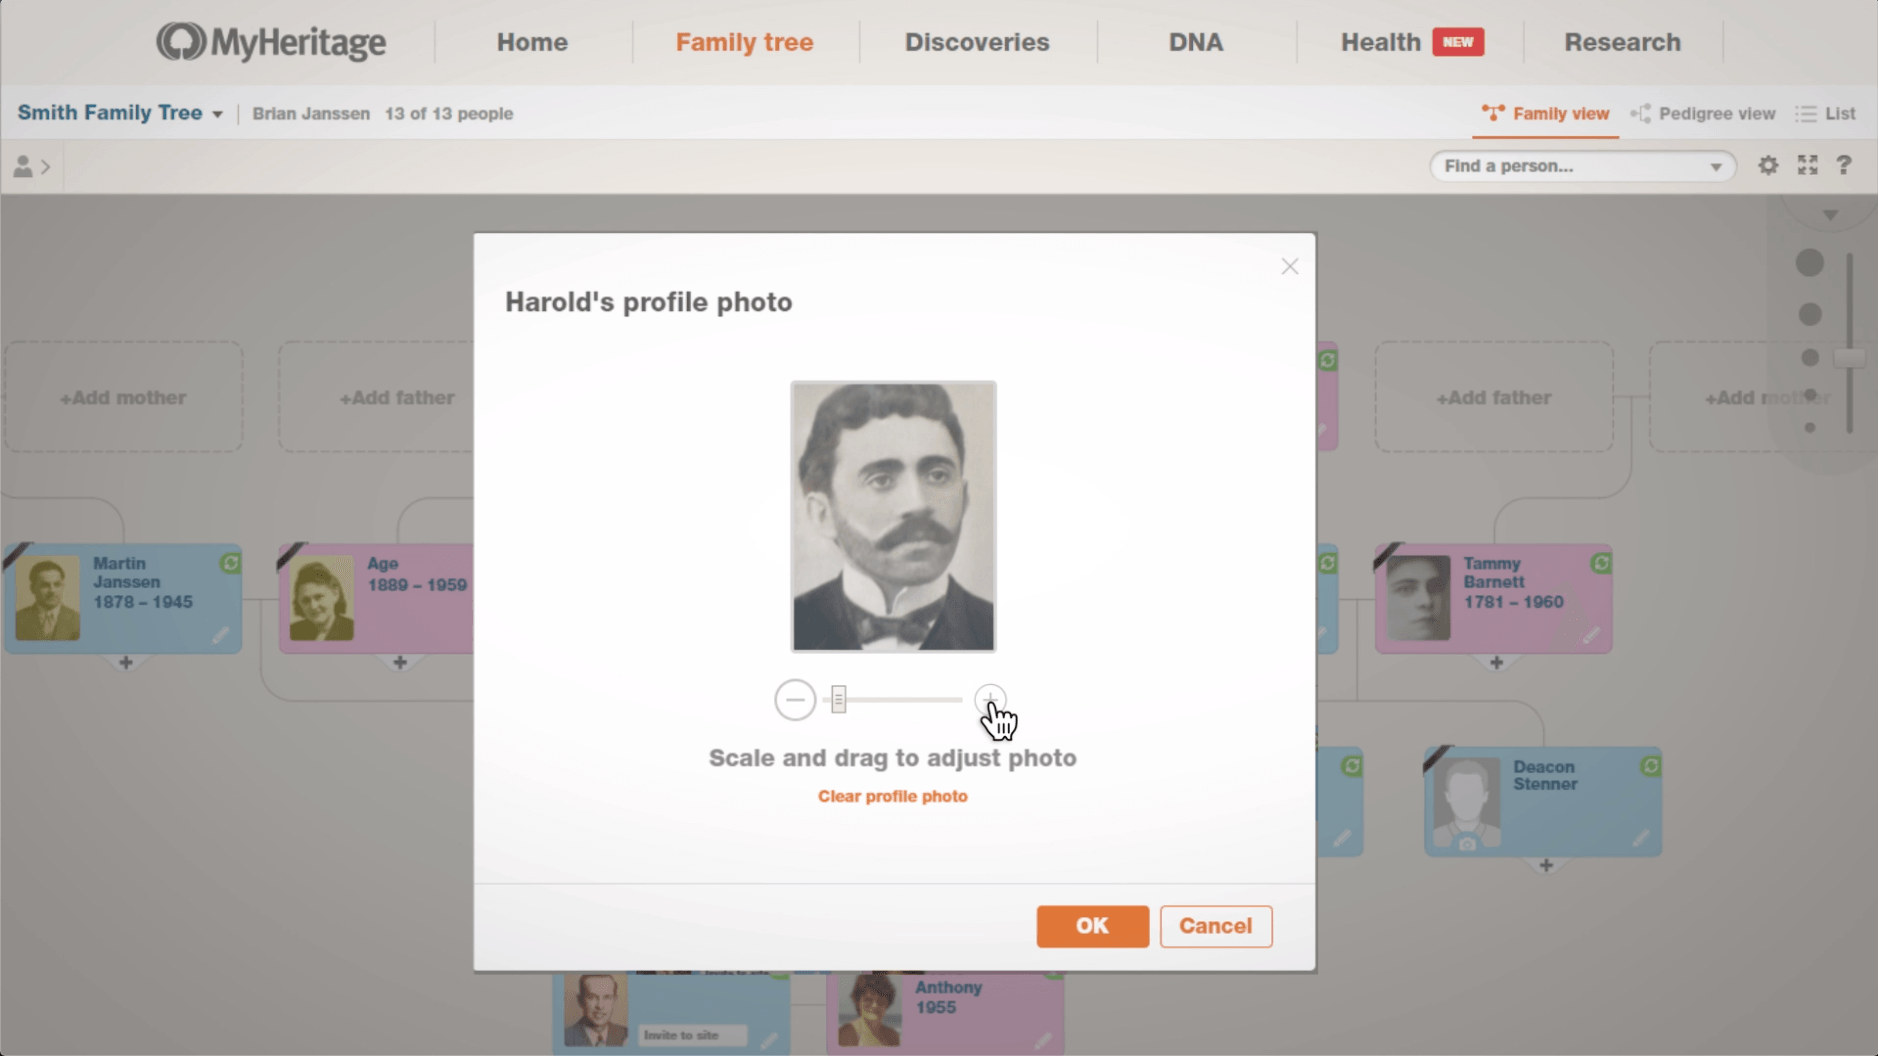This screenshot has height=1056, width=1878.
Task: Toggle full screen mode icon
Action: point(1807,166)
